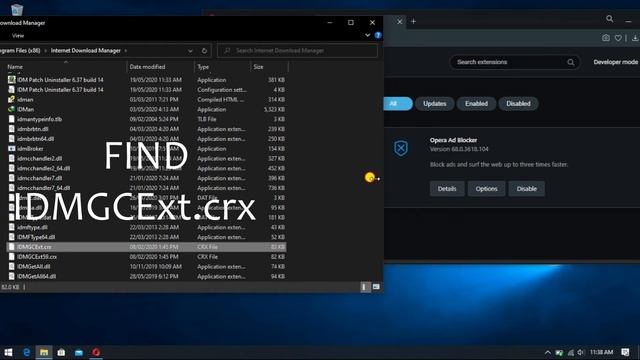Open Microsoft Store from taskbar
Image resolution: width=640 pixels, height=360 pixels.
pyautogui.click(x=61, y=352)
